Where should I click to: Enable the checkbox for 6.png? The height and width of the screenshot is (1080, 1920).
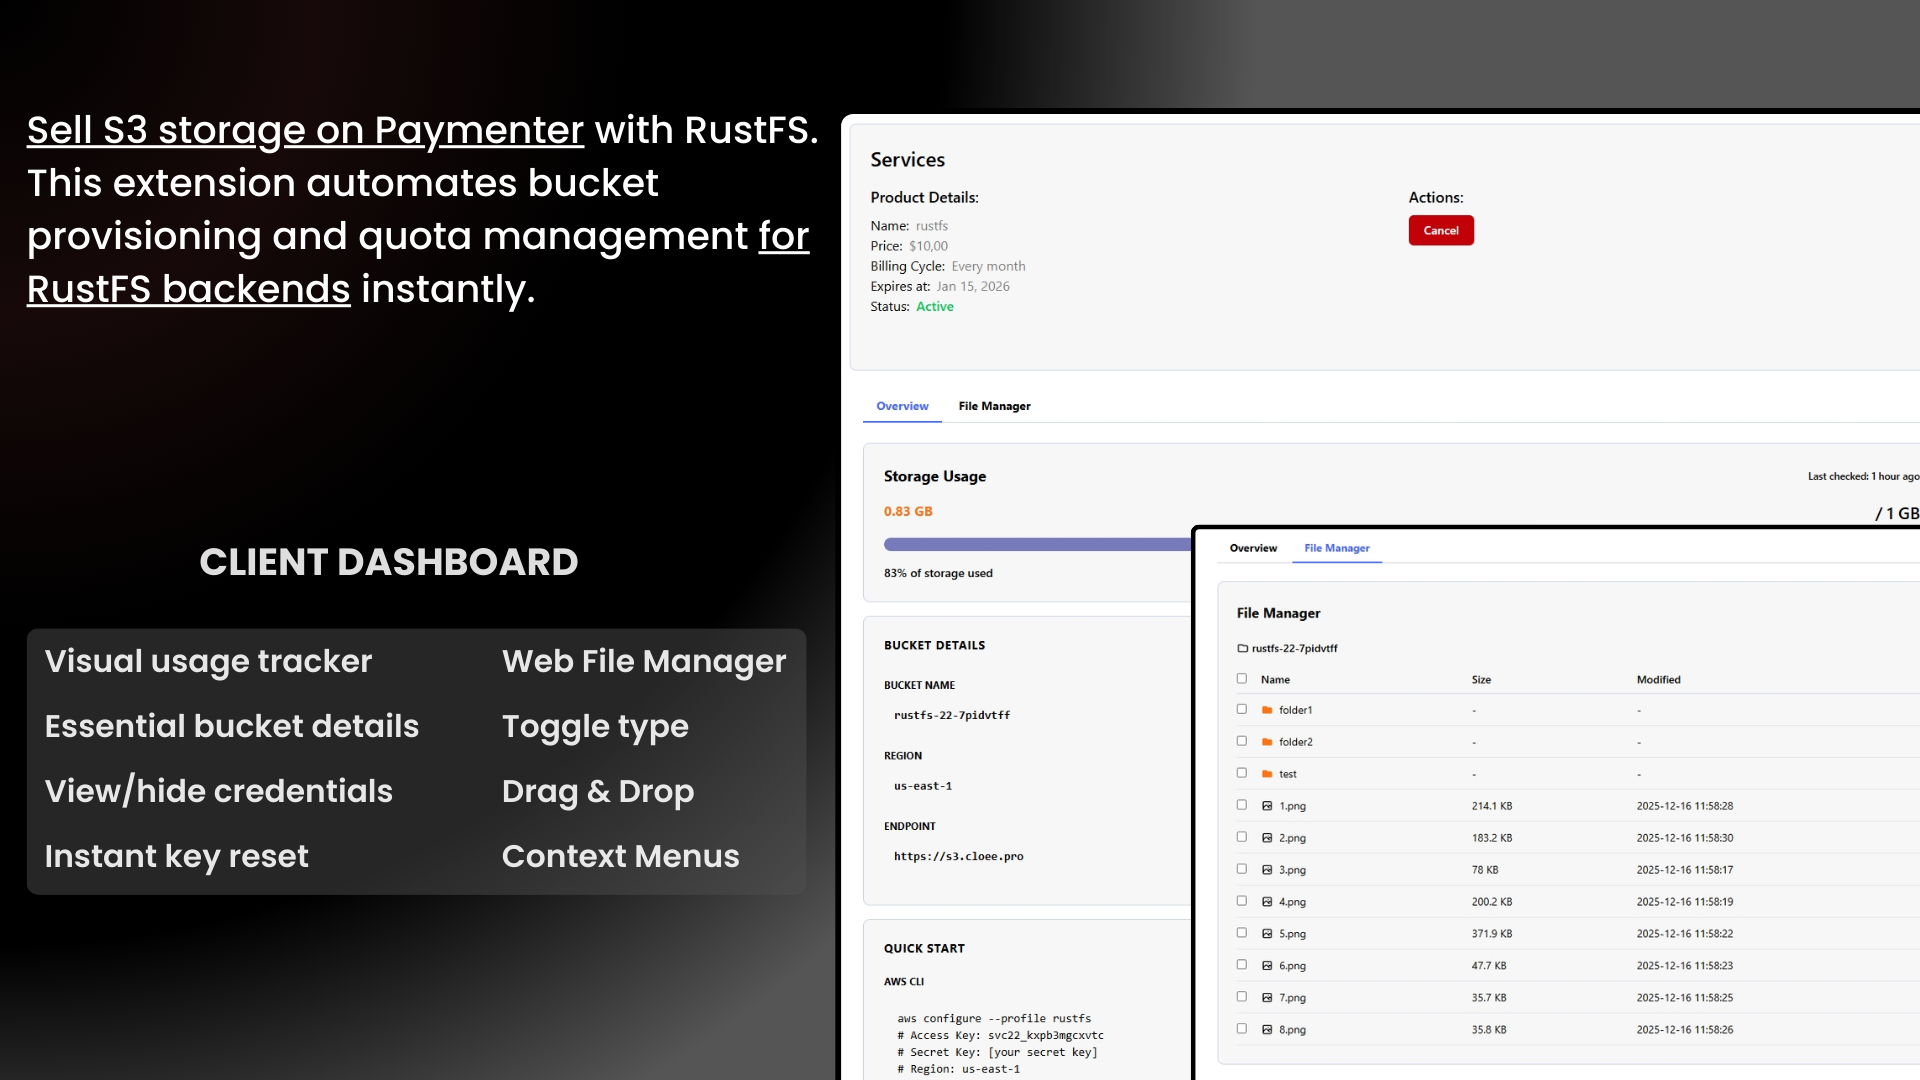(x=1242, y=966)
